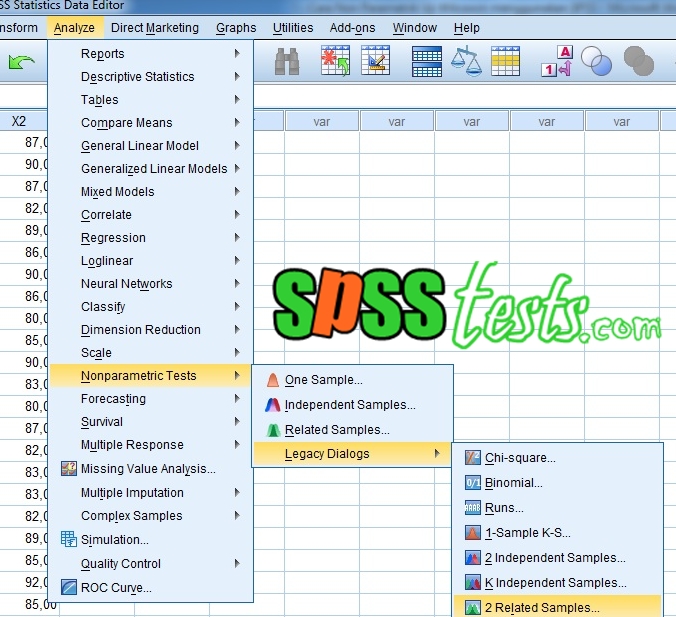676x617 pixels.
Task: Click the Find binoculars icon
Action: click(x=287, y=62)
